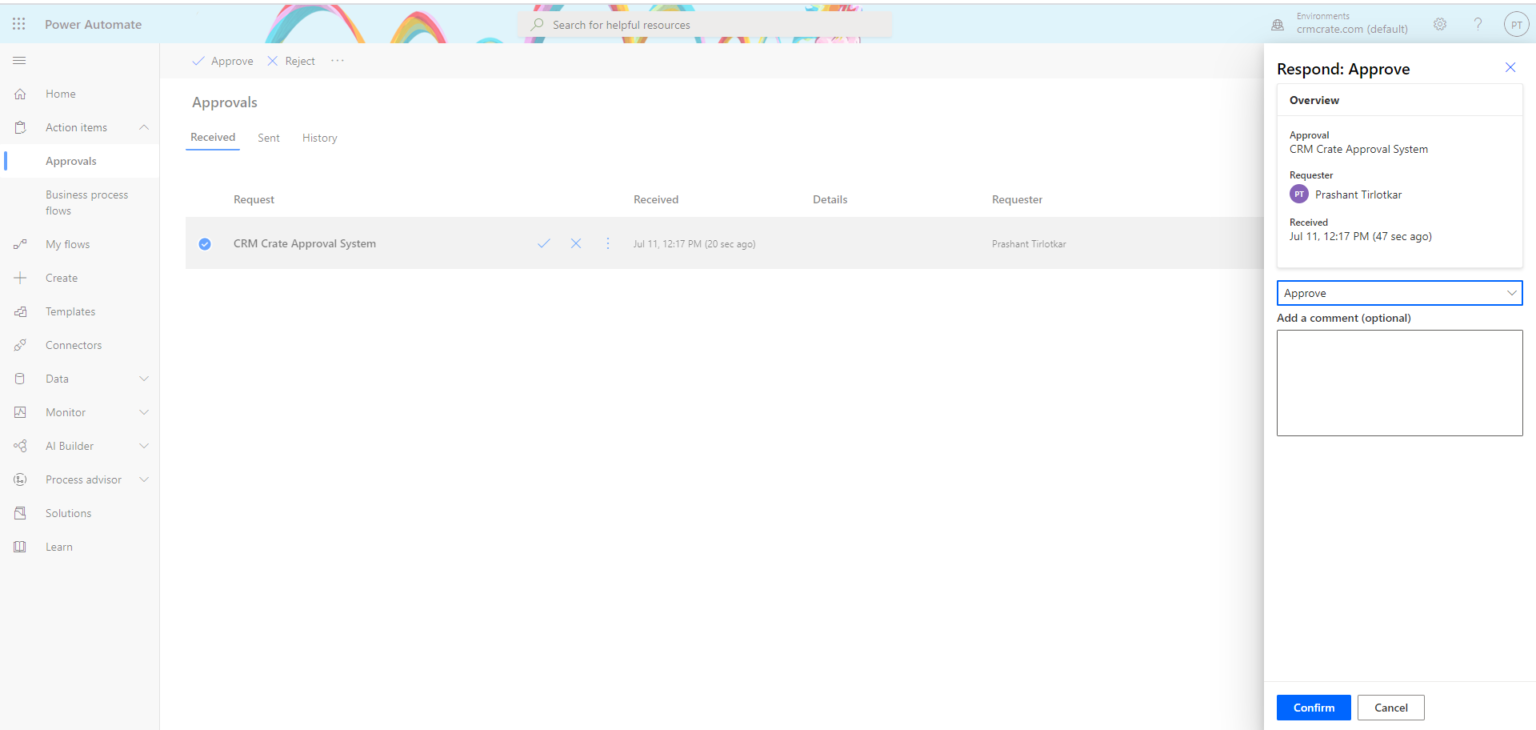Screen dimensions: 1536x730
Task: Open Templates from the left sidebar
Action: click(x=70, y=311)
